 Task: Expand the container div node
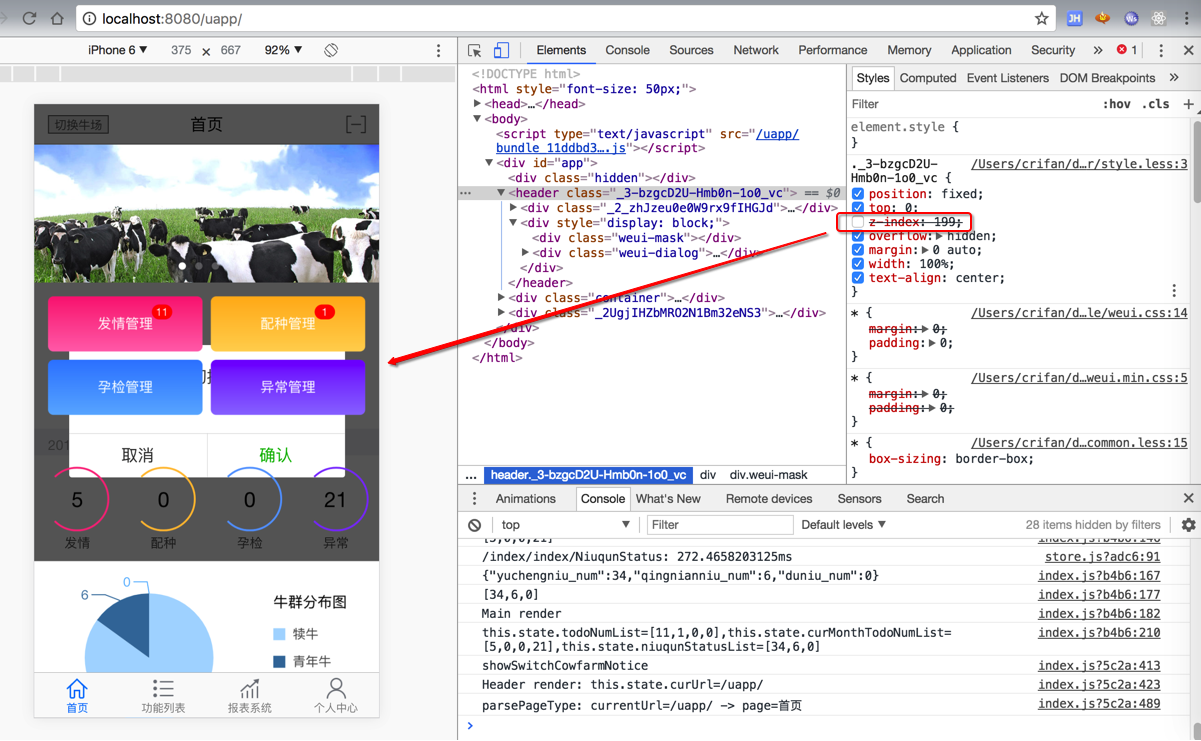pyautogui.click(x=501, y=298)
